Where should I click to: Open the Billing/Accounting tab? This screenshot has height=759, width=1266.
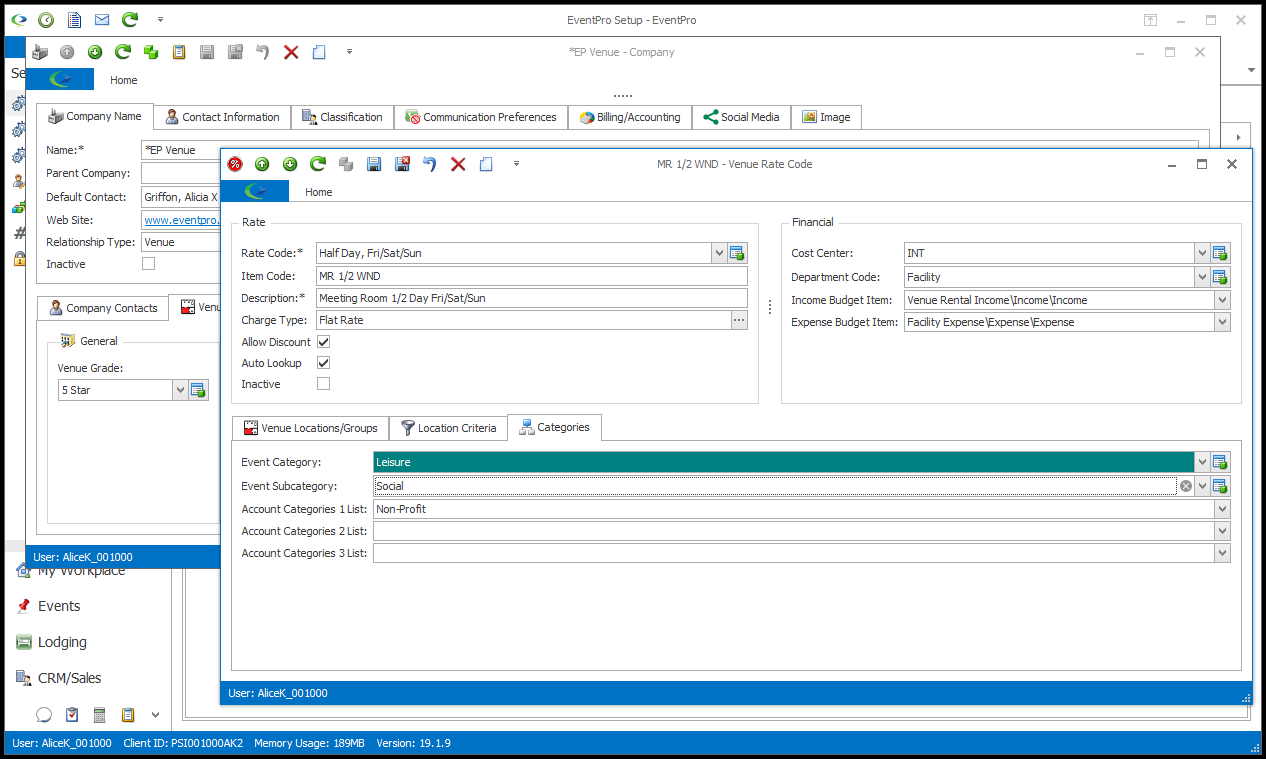point(630,117)
